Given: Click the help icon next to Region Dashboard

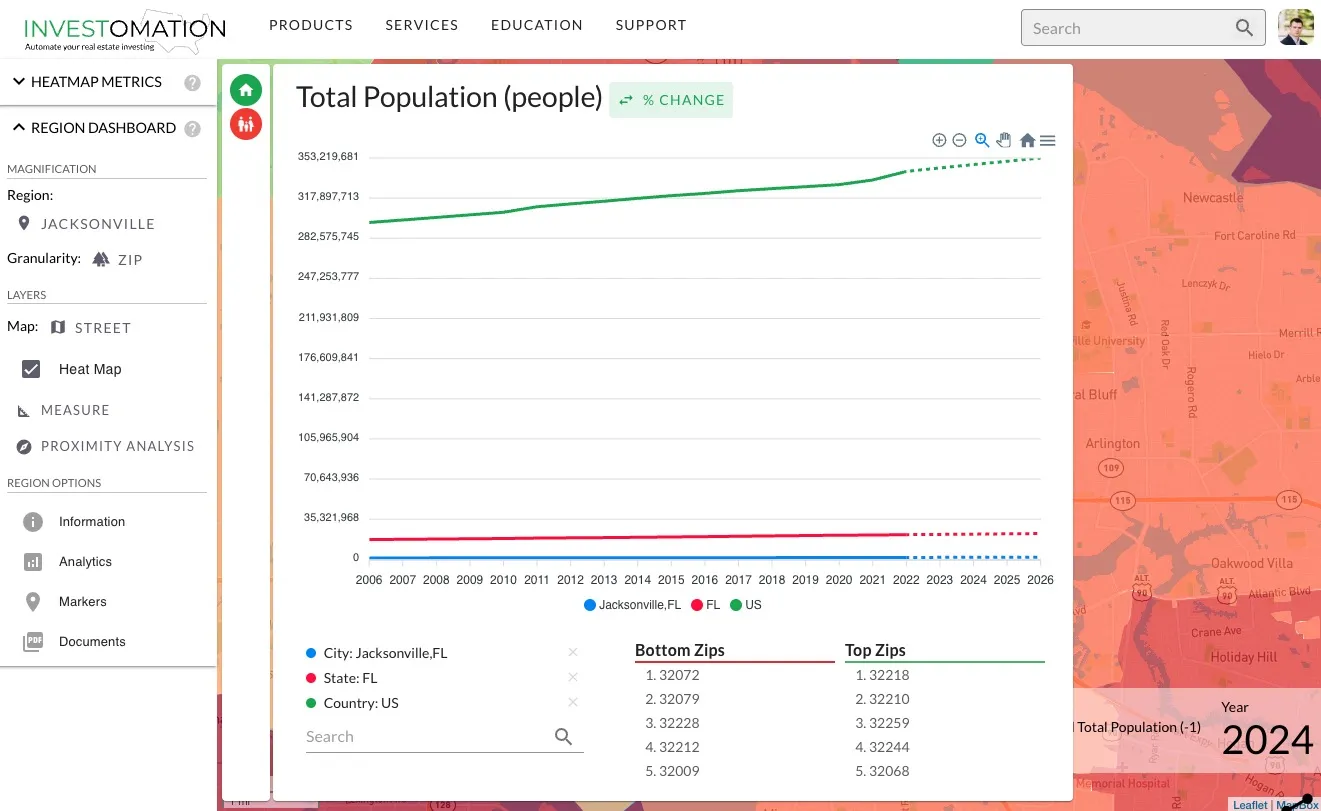Looking at the screenshot, I should coord(191,128).
